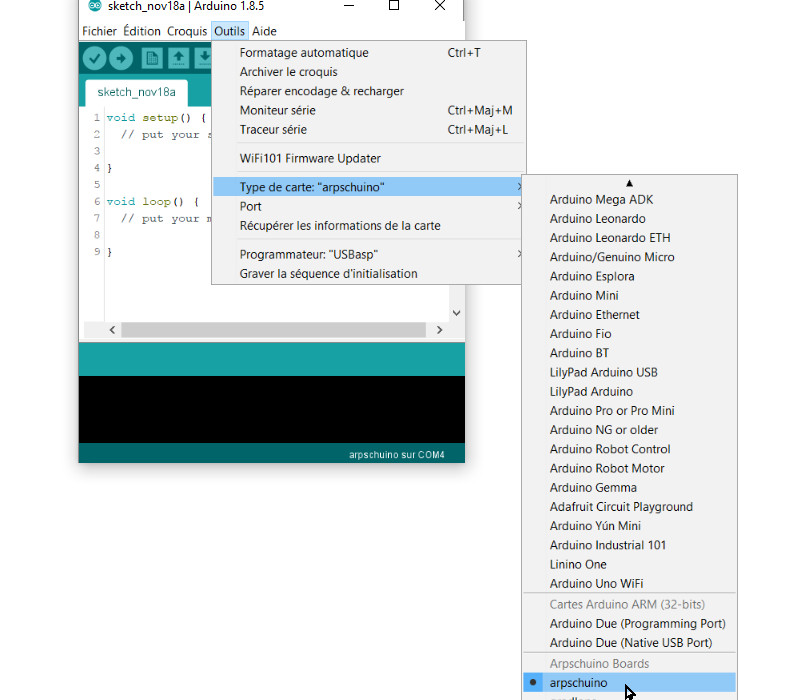Expand Type de carte submenu
The image size is (800, 700).
(369, 187)
